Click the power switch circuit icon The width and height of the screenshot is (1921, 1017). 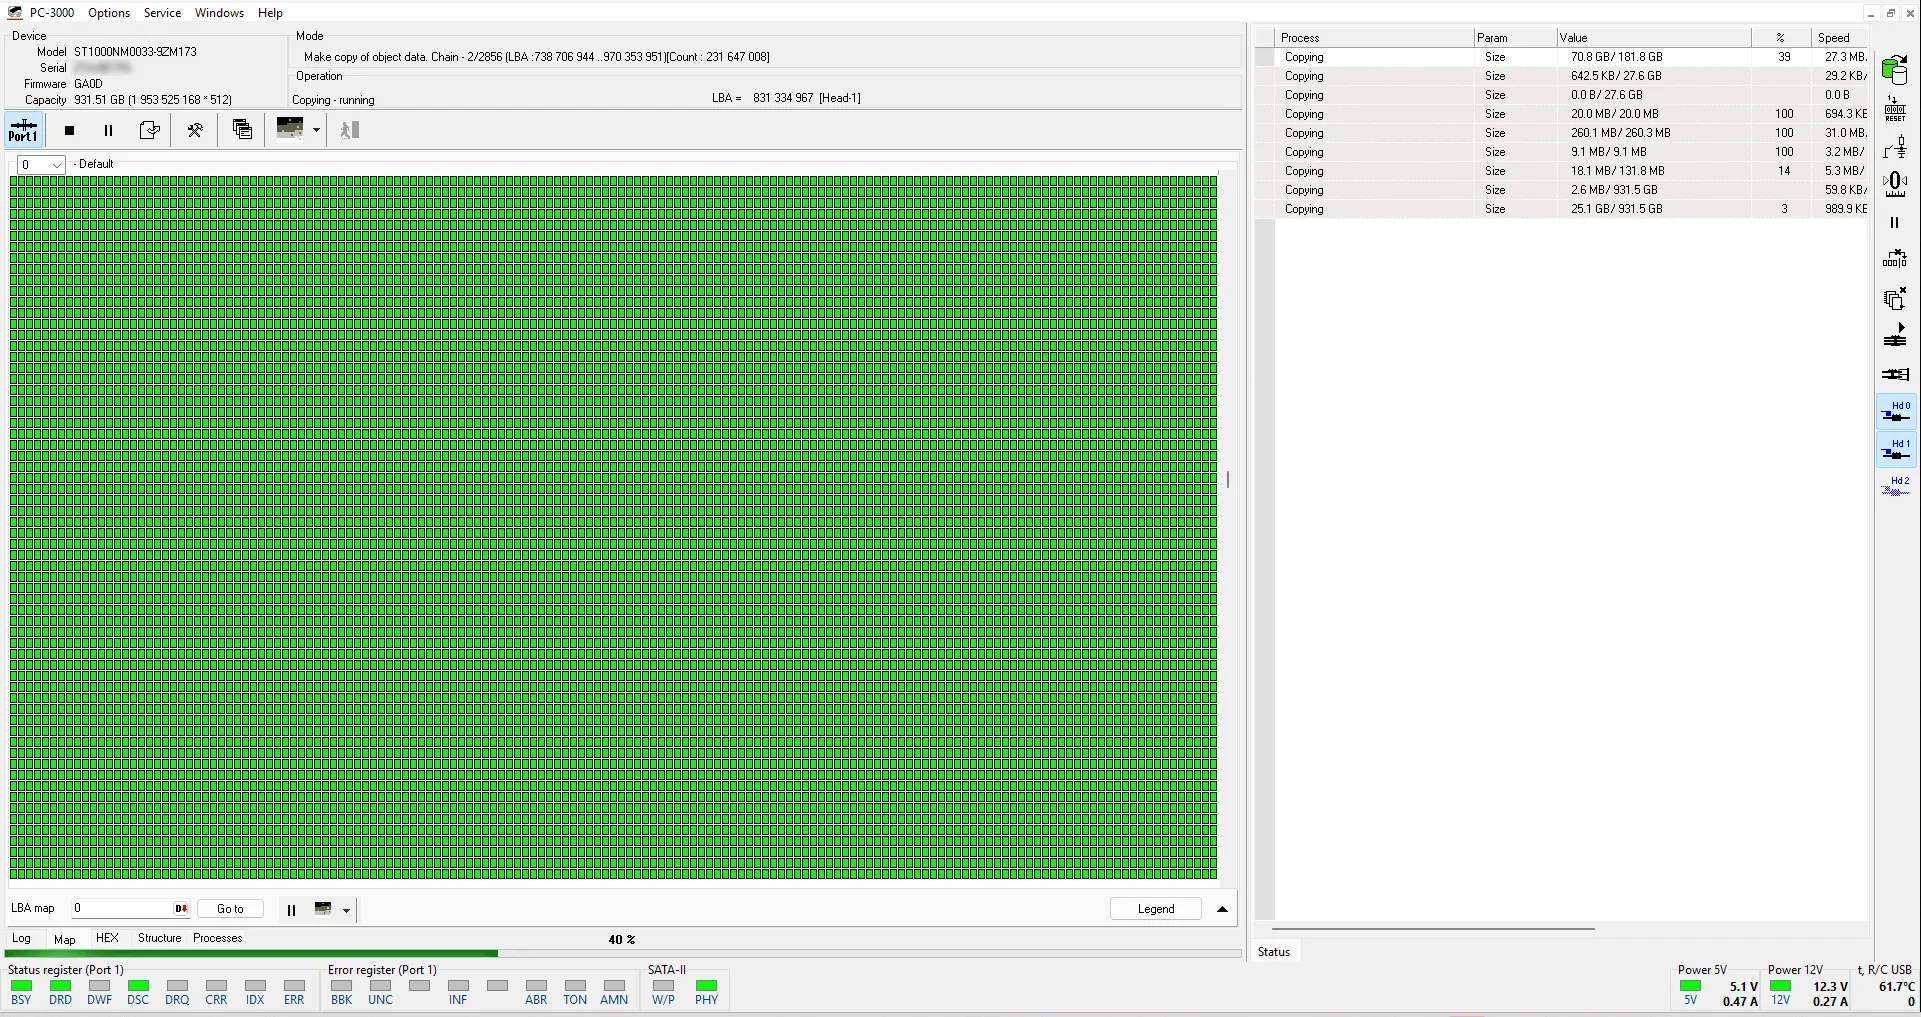tap(1895, 148)
